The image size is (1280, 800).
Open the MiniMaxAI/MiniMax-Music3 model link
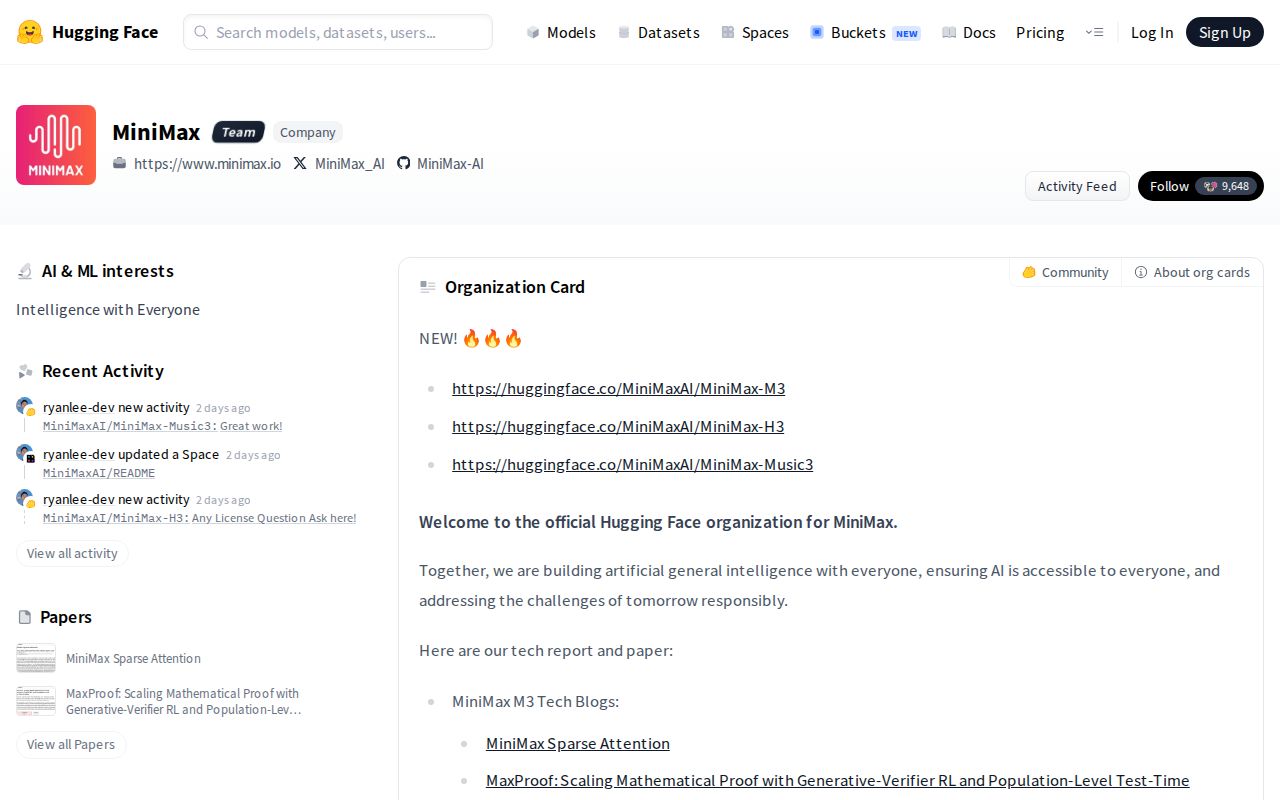(x=633, y=464)
